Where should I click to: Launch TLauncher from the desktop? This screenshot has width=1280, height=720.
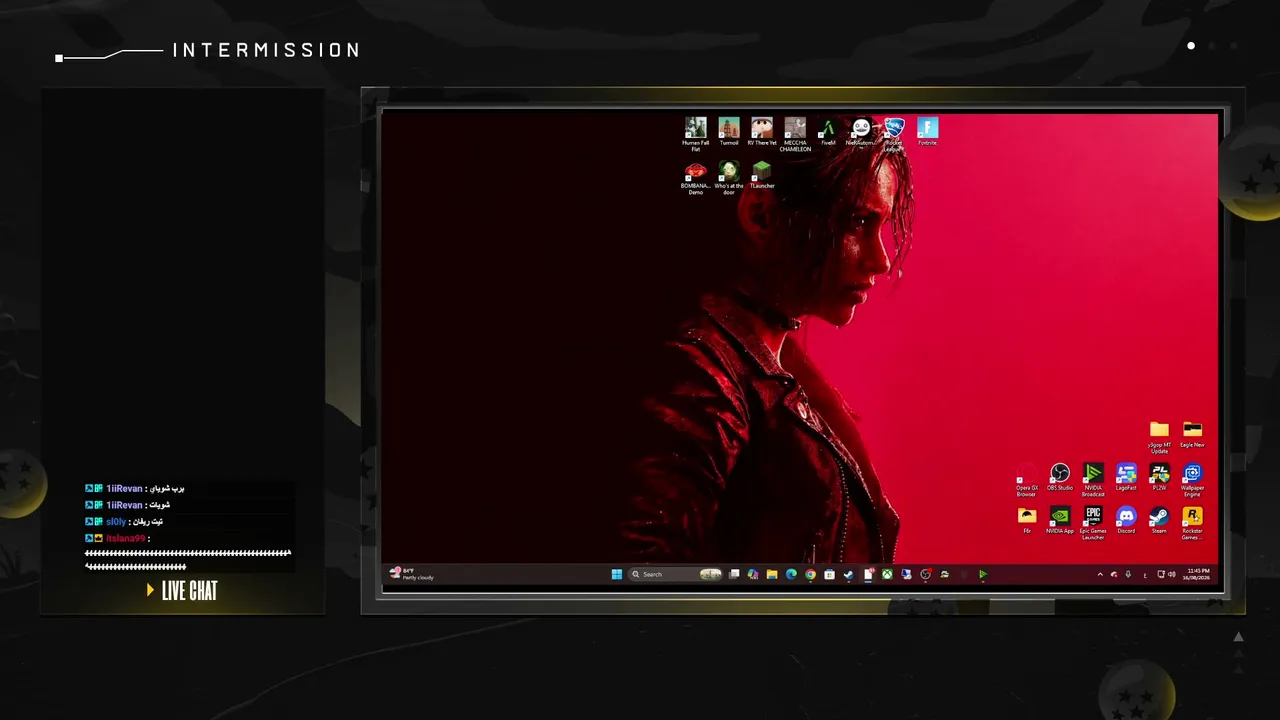(x=762, y=175)
